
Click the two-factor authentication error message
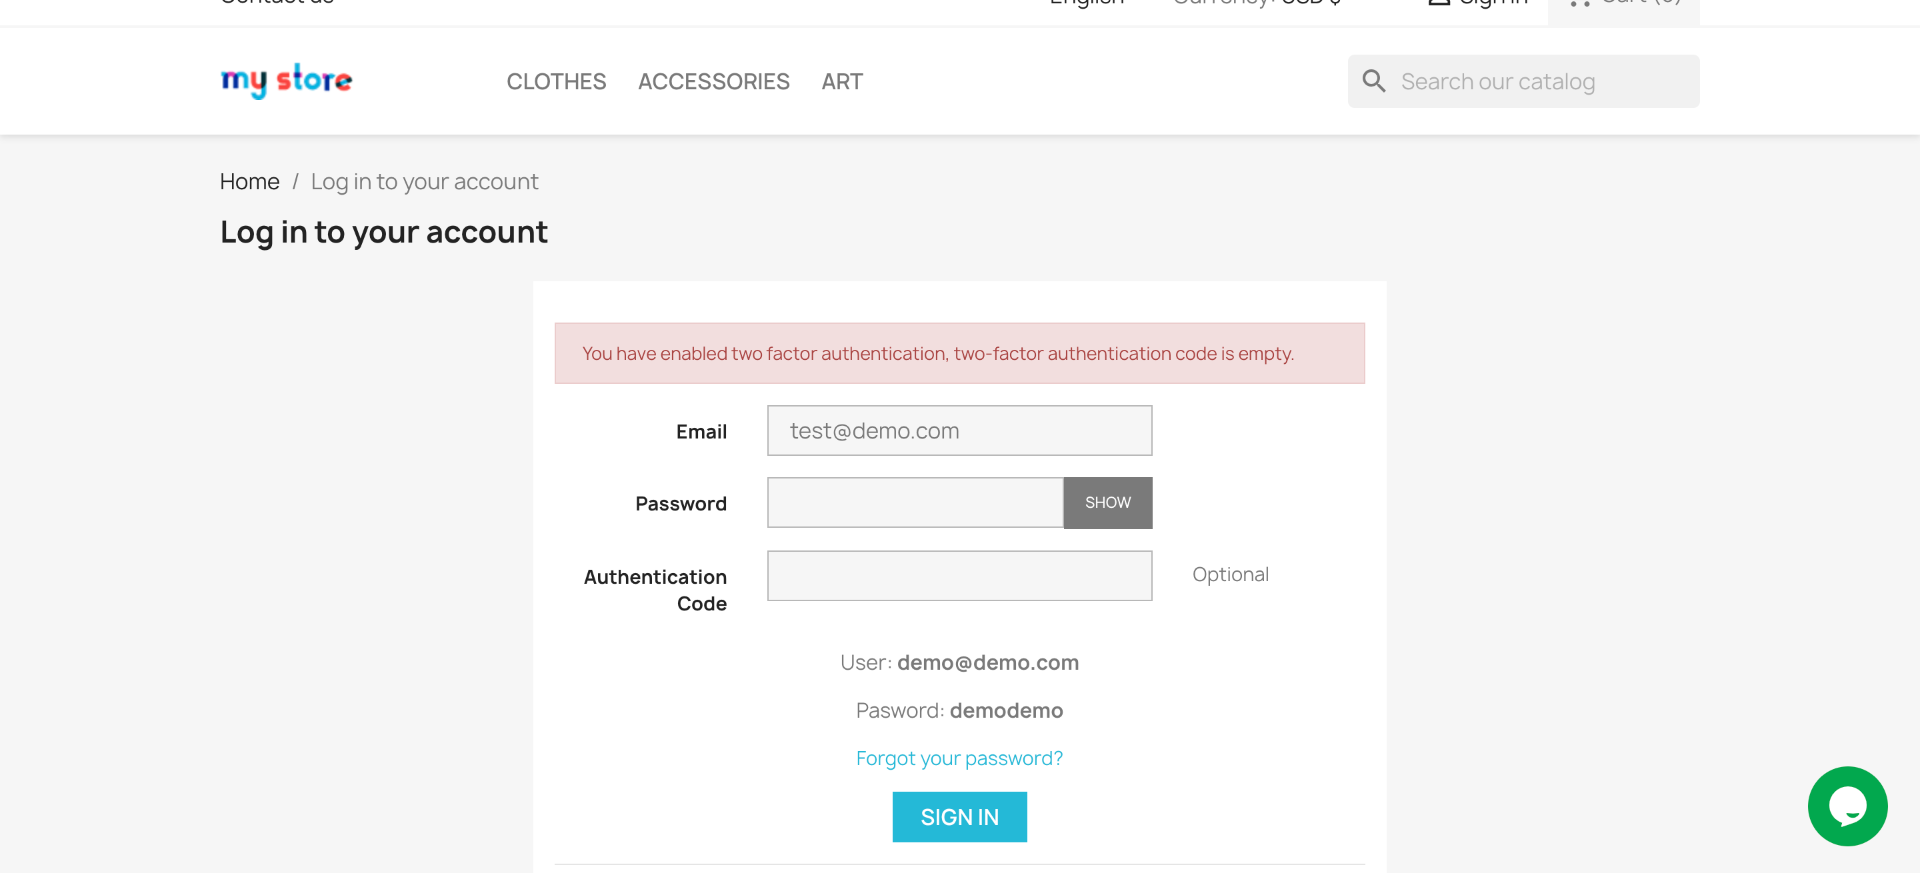click(938, 354)
